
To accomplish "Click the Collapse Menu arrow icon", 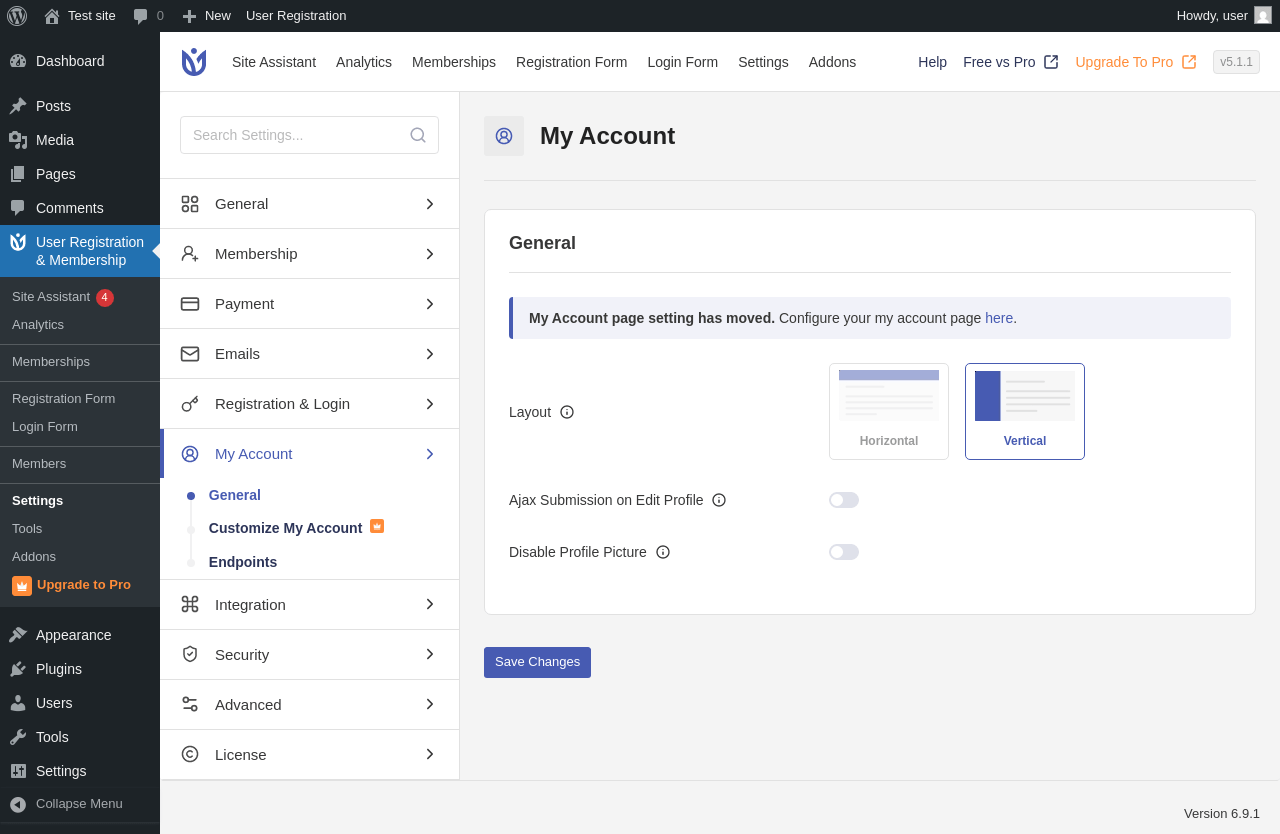I will coord(18,804).
